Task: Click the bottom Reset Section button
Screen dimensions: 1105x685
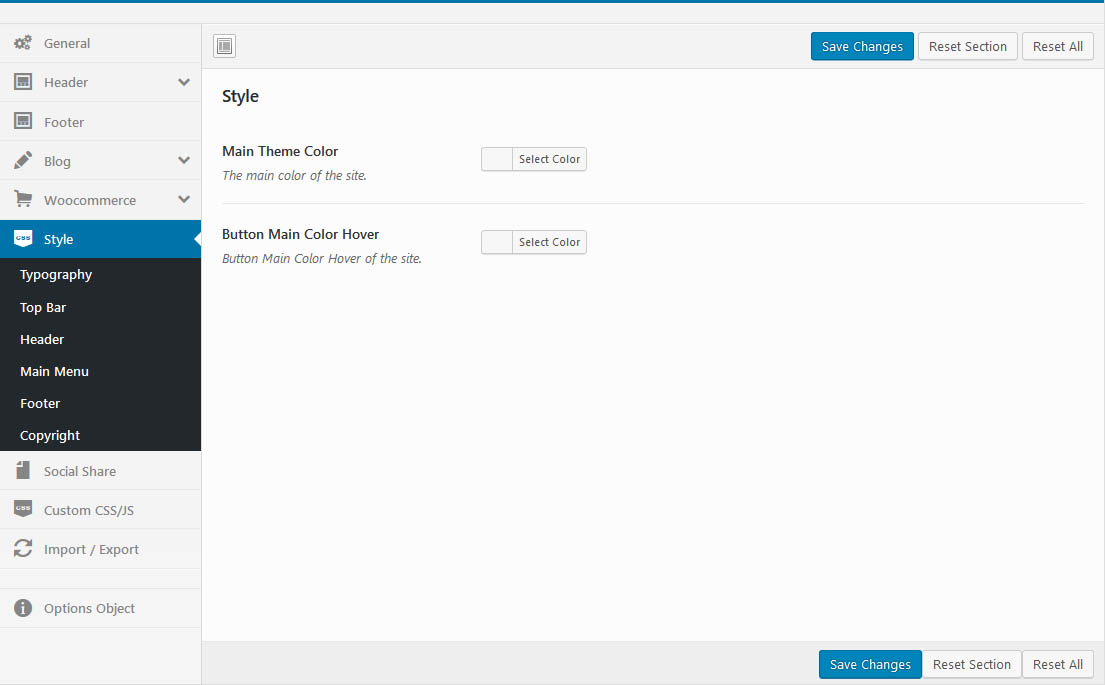Action: 971,664
